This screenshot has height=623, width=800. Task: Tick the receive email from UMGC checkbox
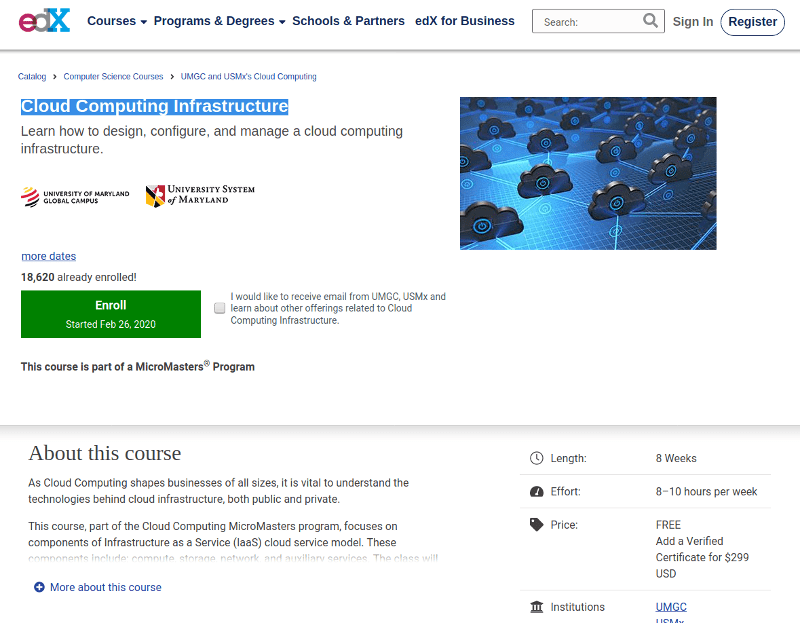coord(219,308)
